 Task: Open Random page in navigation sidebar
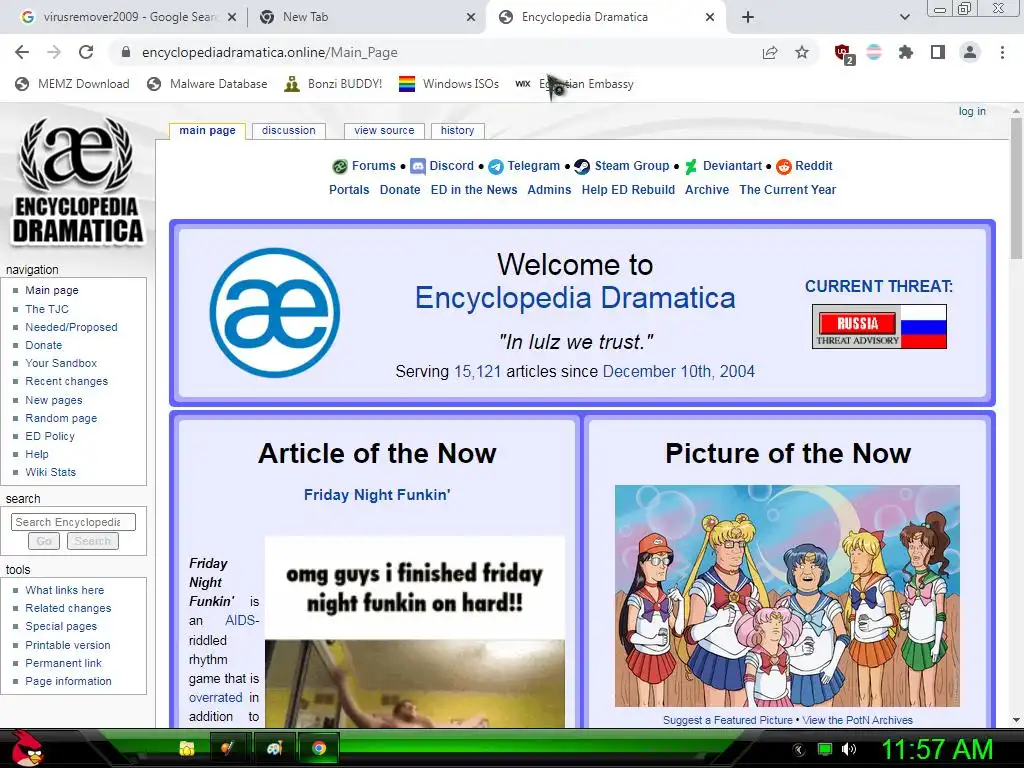click(61, 418)
